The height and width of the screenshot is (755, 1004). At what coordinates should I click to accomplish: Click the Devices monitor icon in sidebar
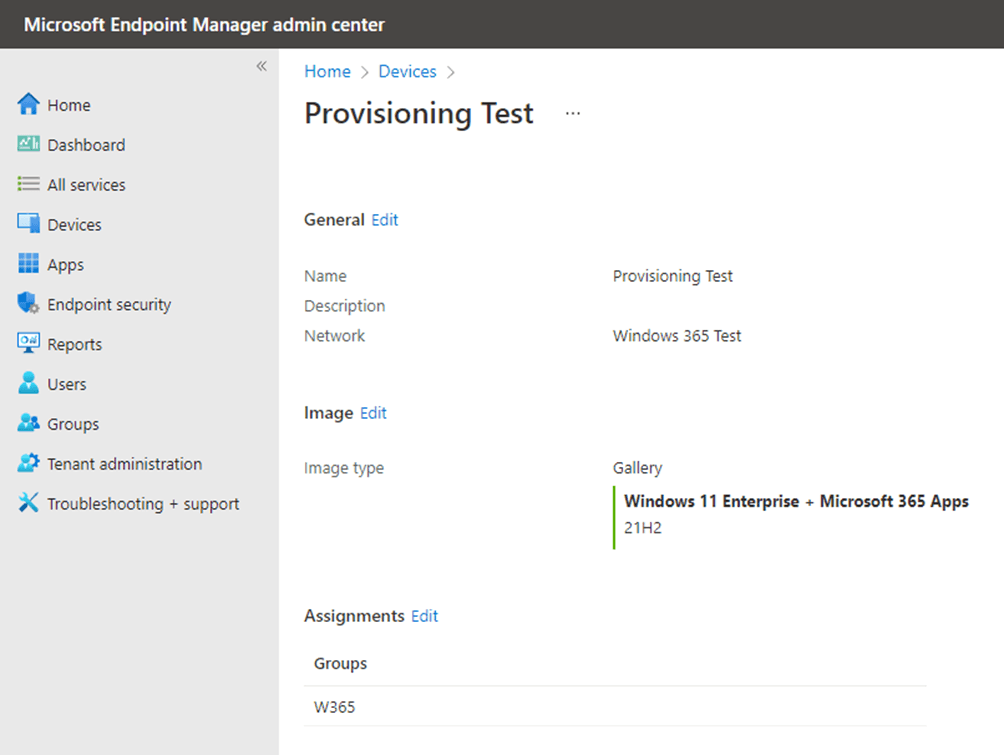(x=28, y=224)
